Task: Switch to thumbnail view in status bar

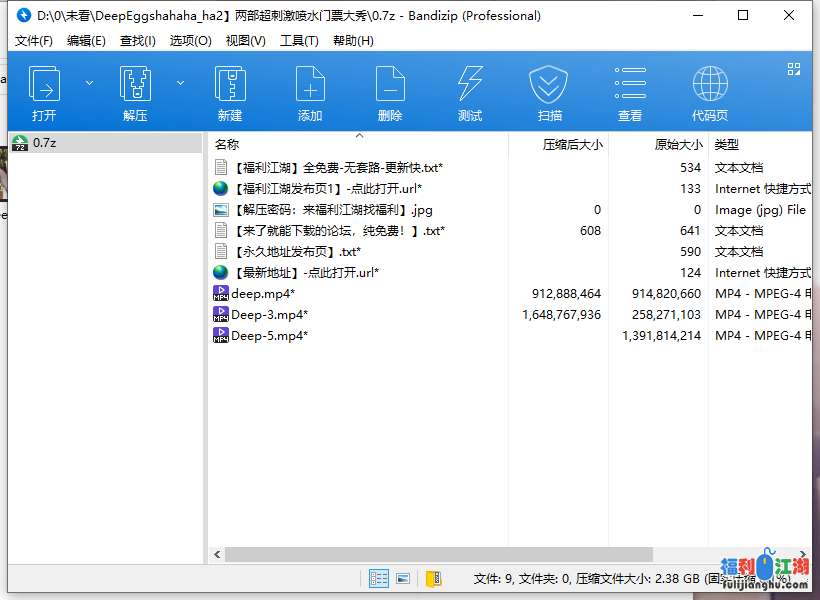Action: (403, 578)
